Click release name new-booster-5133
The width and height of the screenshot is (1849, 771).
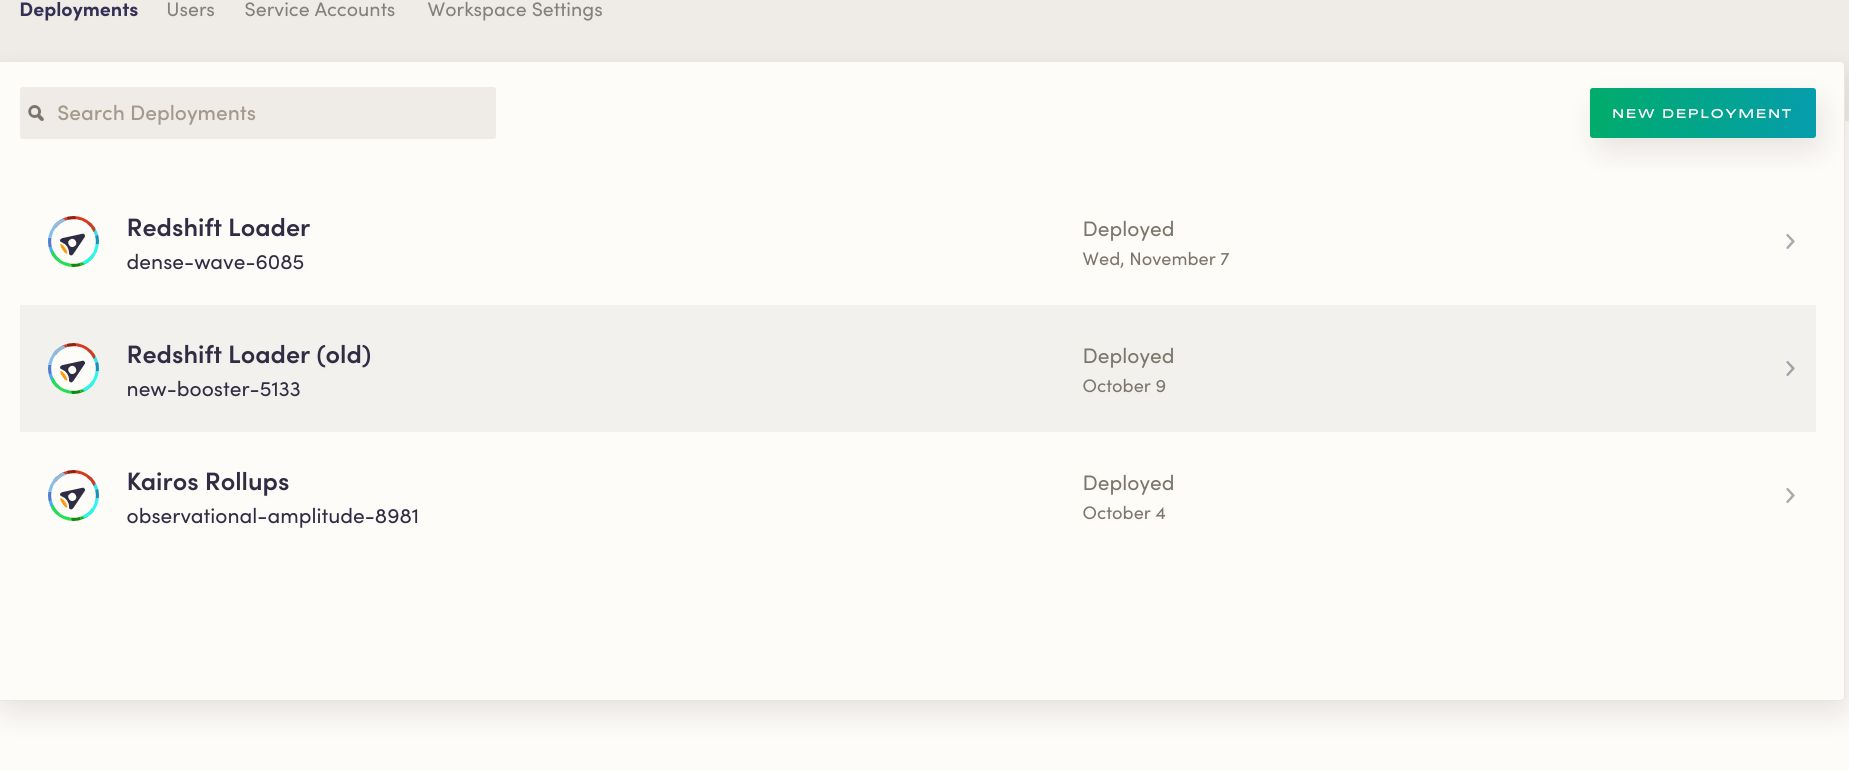(x=213, y=389)
